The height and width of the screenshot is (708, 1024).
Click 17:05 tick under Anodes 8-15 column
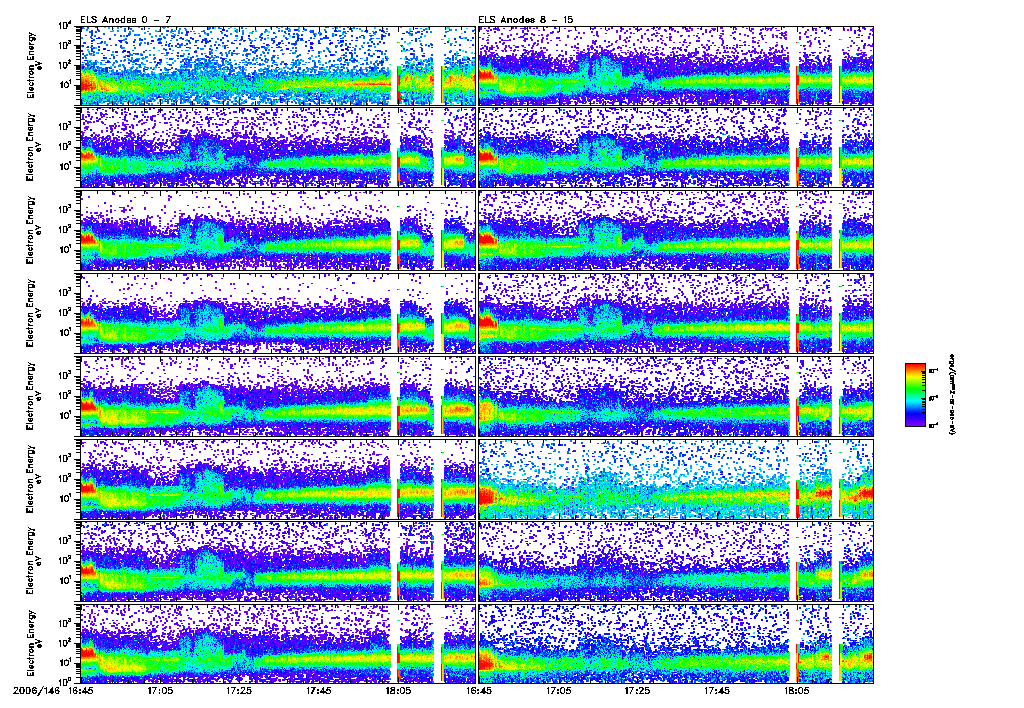(558, 690)
